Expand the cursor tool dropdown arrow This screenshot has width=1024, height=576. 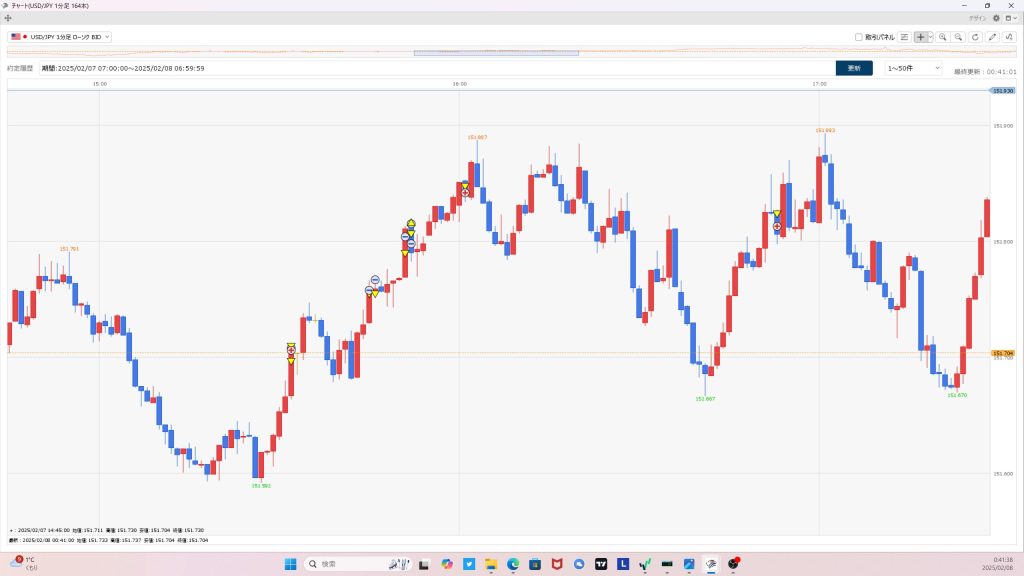pos(931,37)
